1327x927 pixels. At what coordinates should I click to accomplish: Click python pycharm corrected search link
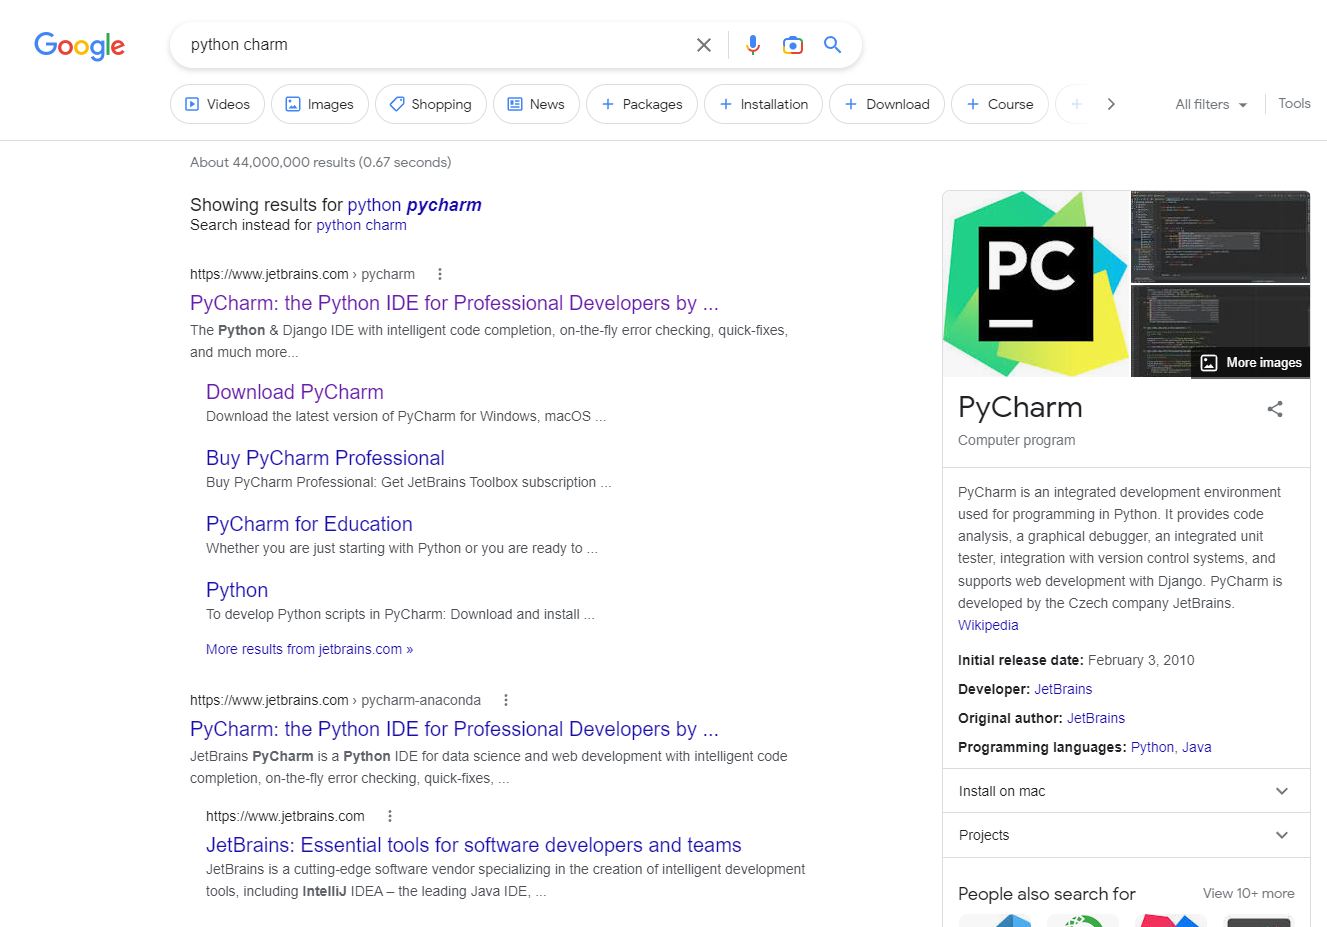pos(414,205)
